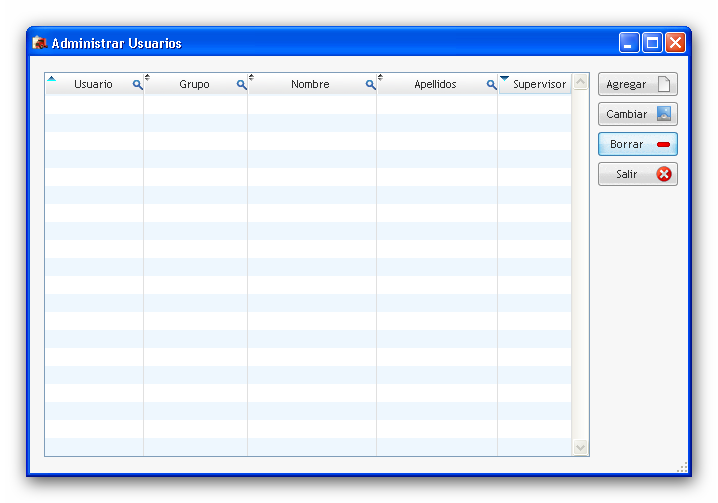Click the app icon in the title bar
Viewport: 718px width, 503px height.
(x=40, y=43)
